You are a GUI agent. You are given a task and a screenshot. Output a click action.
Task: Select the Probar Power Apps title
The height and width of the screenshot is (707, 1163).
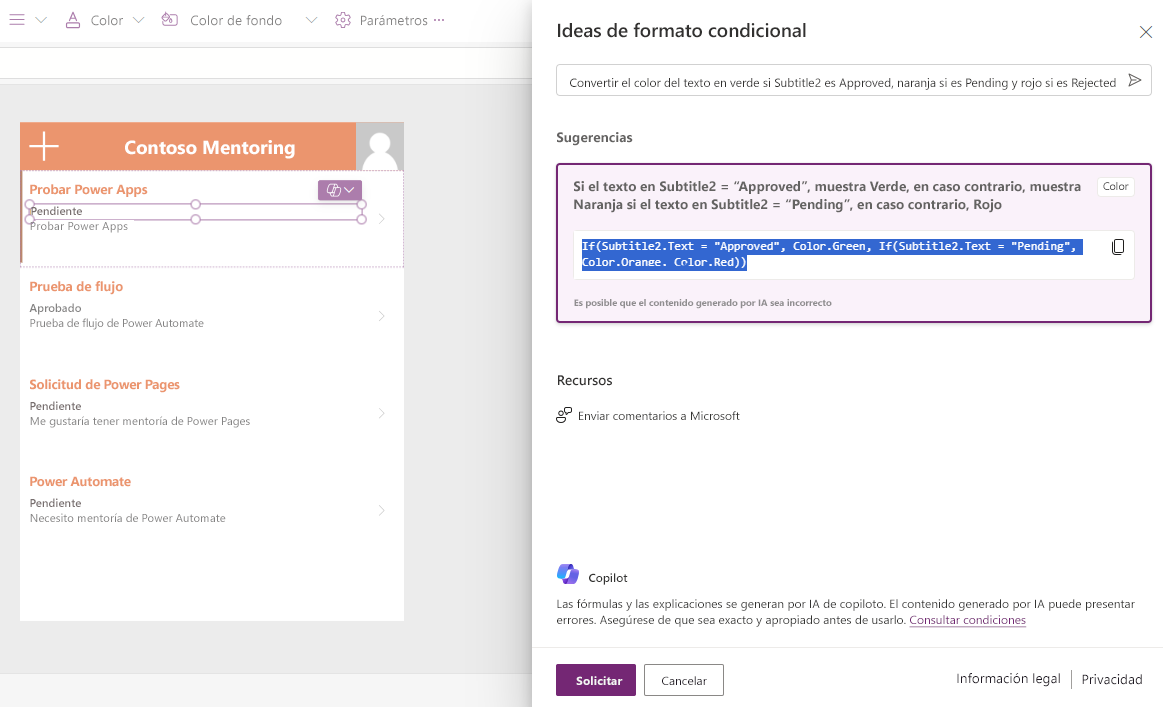(x=88, y=189)
